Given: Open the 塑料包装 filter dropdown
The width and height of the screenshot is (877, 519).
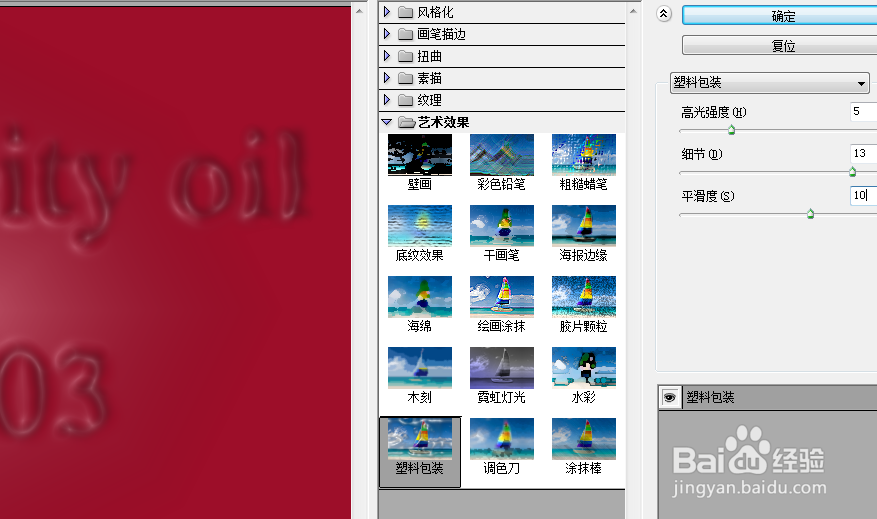Looking at the screenshot, I should 770,83.
